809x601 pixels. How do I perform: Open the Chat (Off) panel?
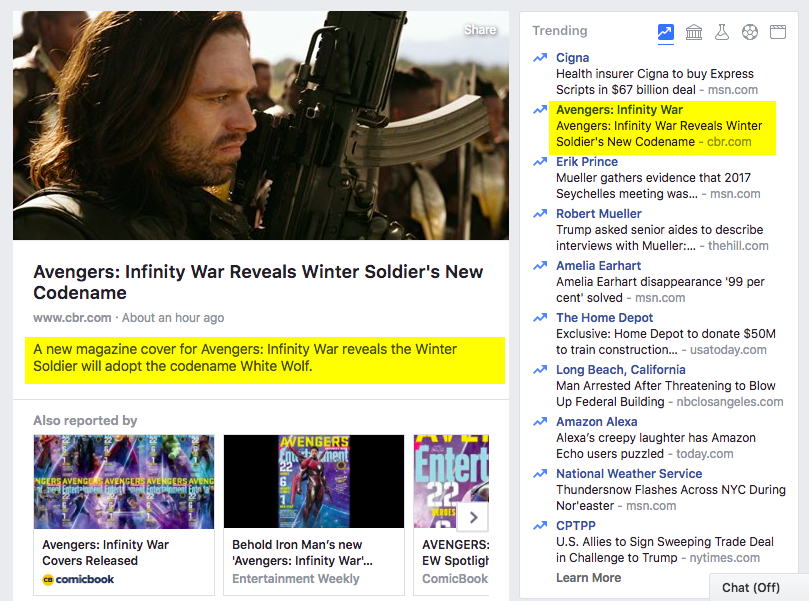coord(750,587)
